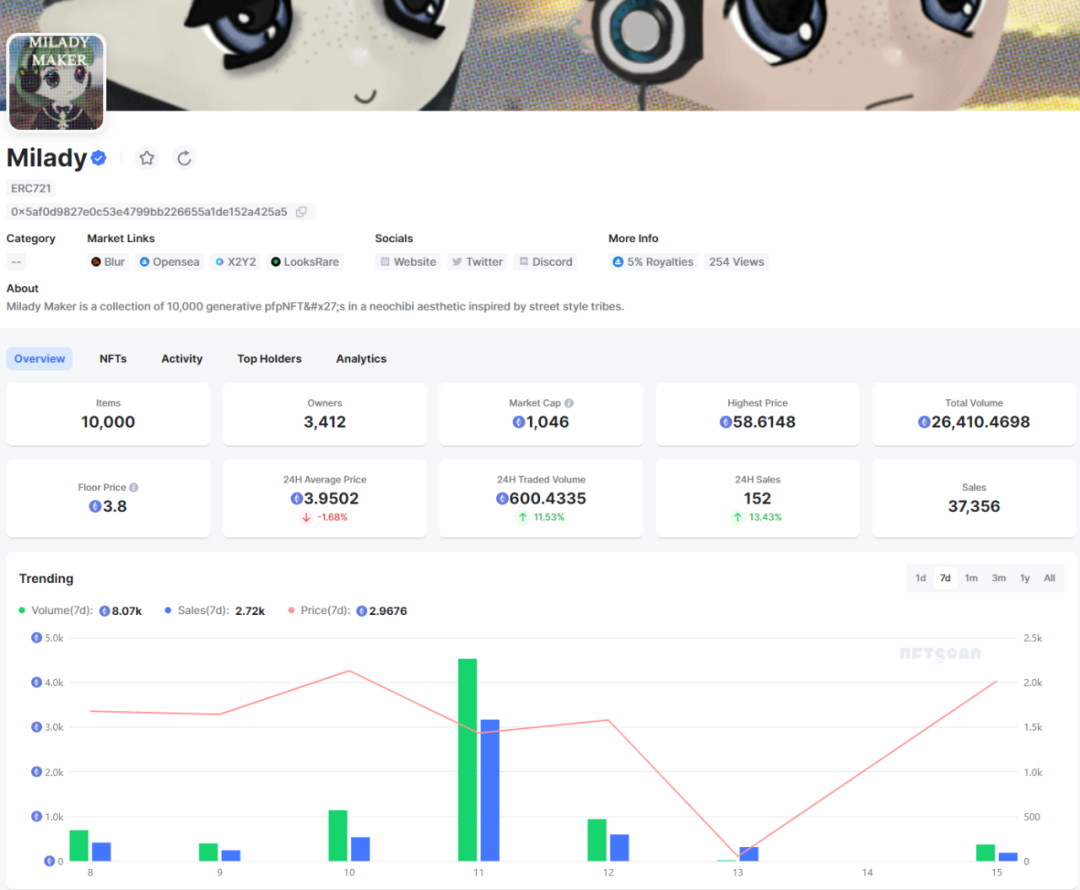
Task: Click the Floor Price info icon
Action: [134, 487]
